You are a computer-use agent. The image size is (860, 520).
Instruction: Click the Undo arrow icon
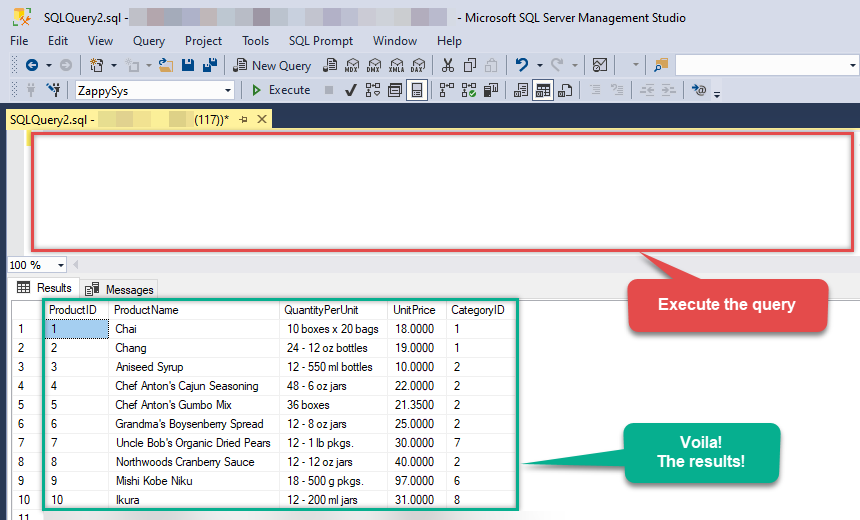pyautogui.click(x=522, y=65)
